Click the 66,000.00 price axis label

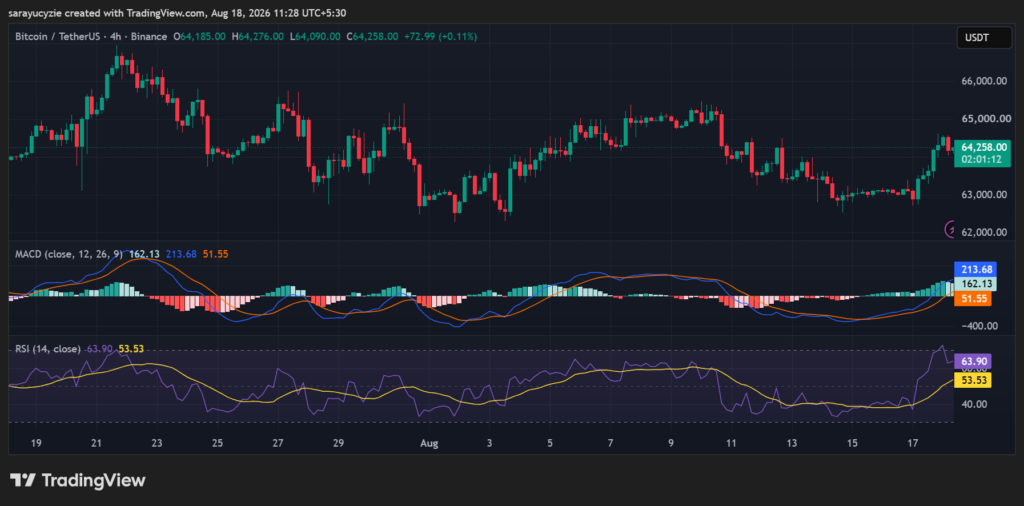coord(985,81)
